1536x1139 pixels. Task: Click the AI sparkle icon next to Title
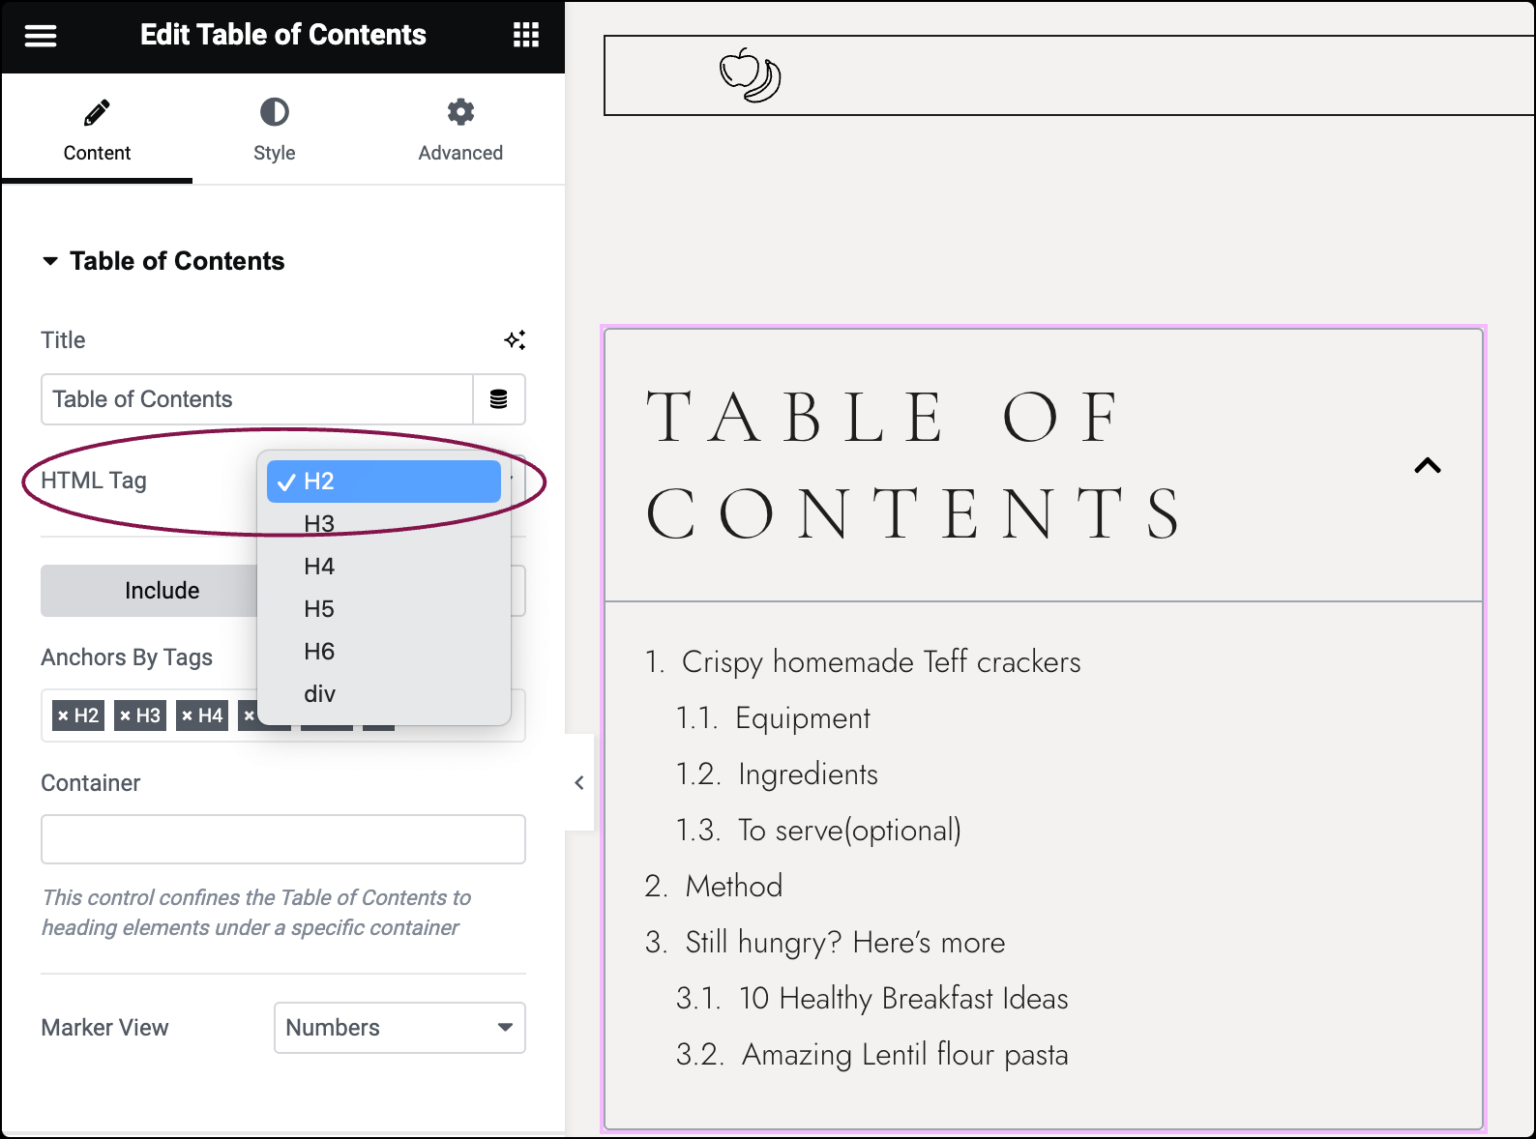point(515,340)
